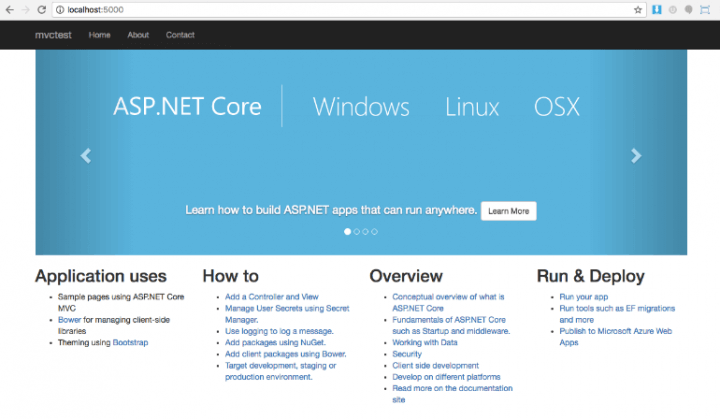720x419 pixels.
Task: Click the How to heading
Action: 231,276
